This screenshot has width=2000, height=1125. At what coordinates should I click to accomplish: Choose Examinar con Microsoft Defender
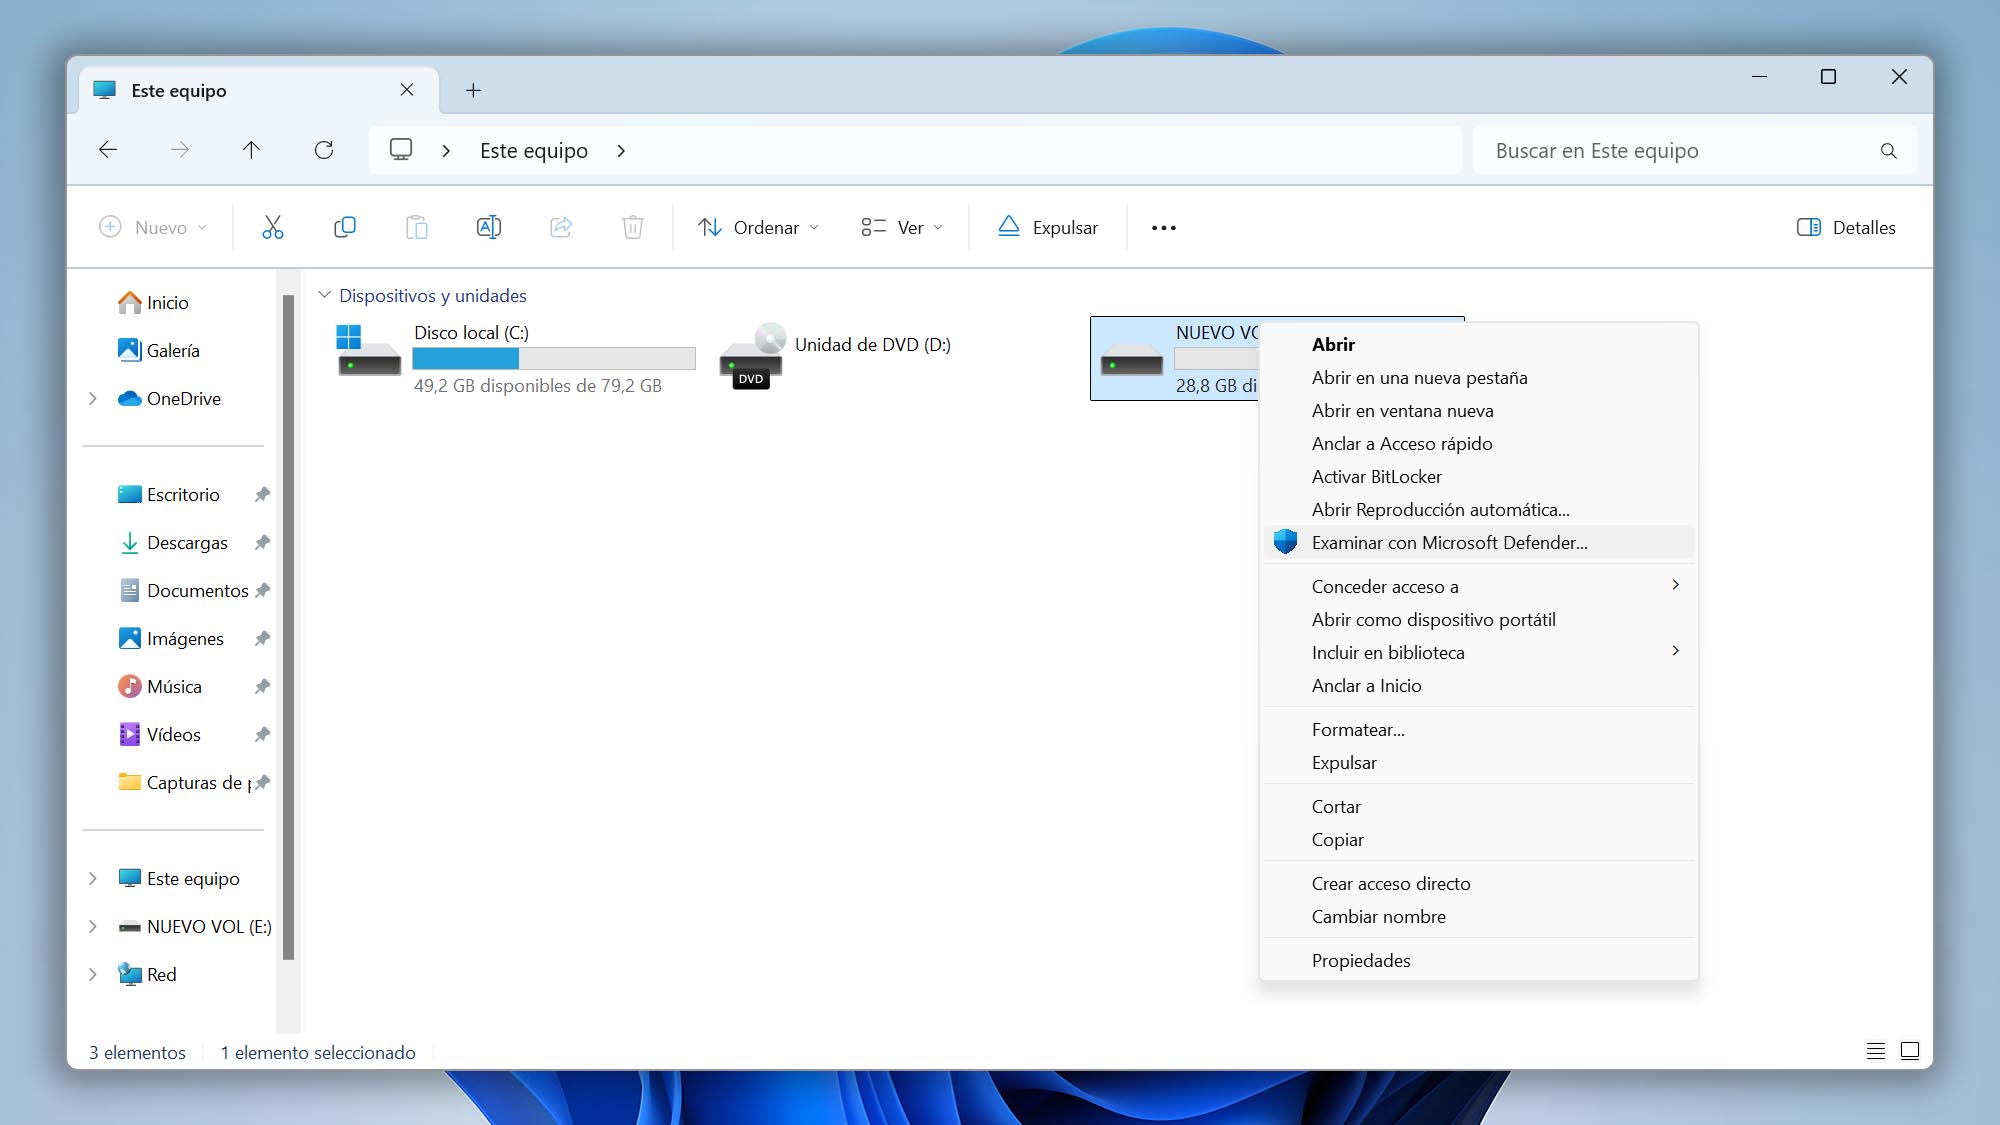[1479, 542]
